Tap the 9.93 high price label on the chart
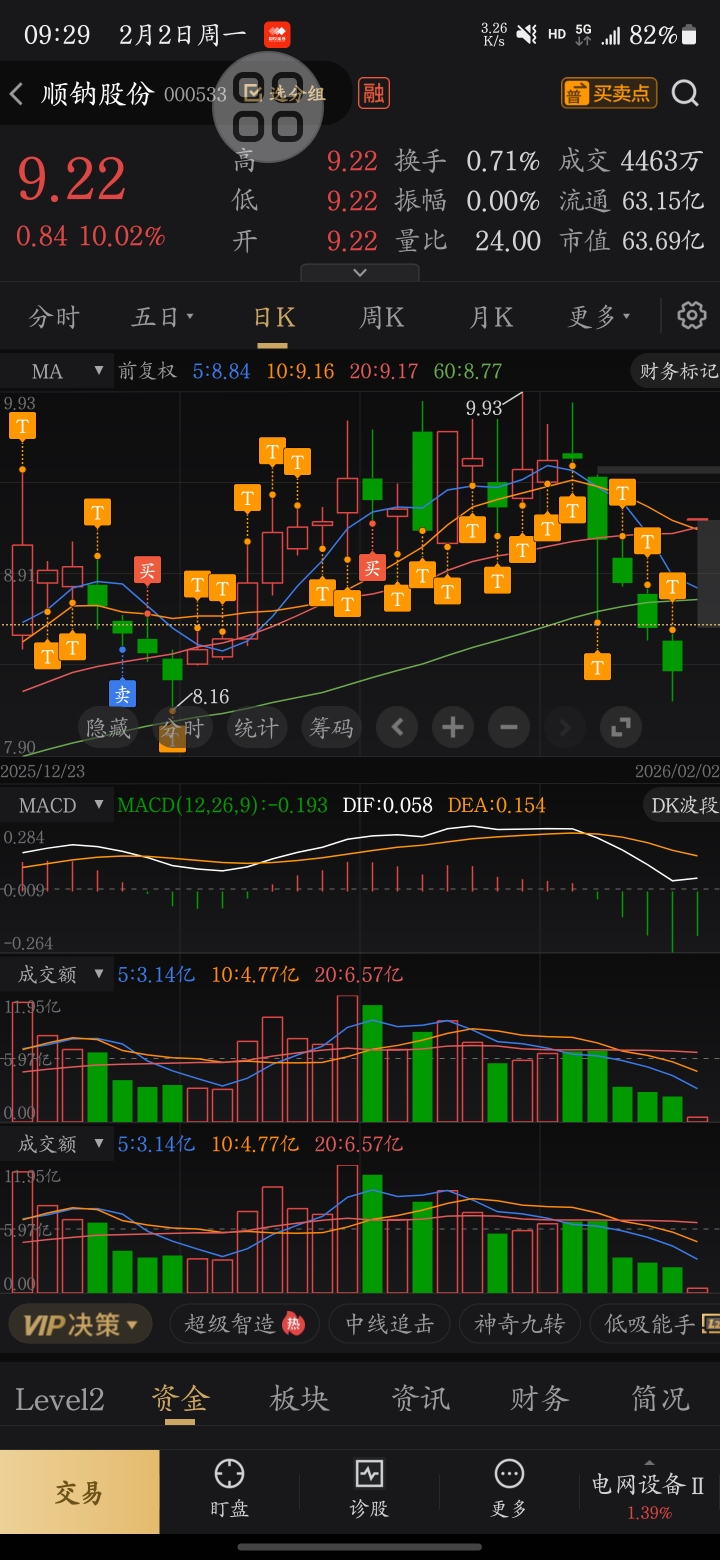The width and height of the screenshot is (720, 1560). click(484, 408)
